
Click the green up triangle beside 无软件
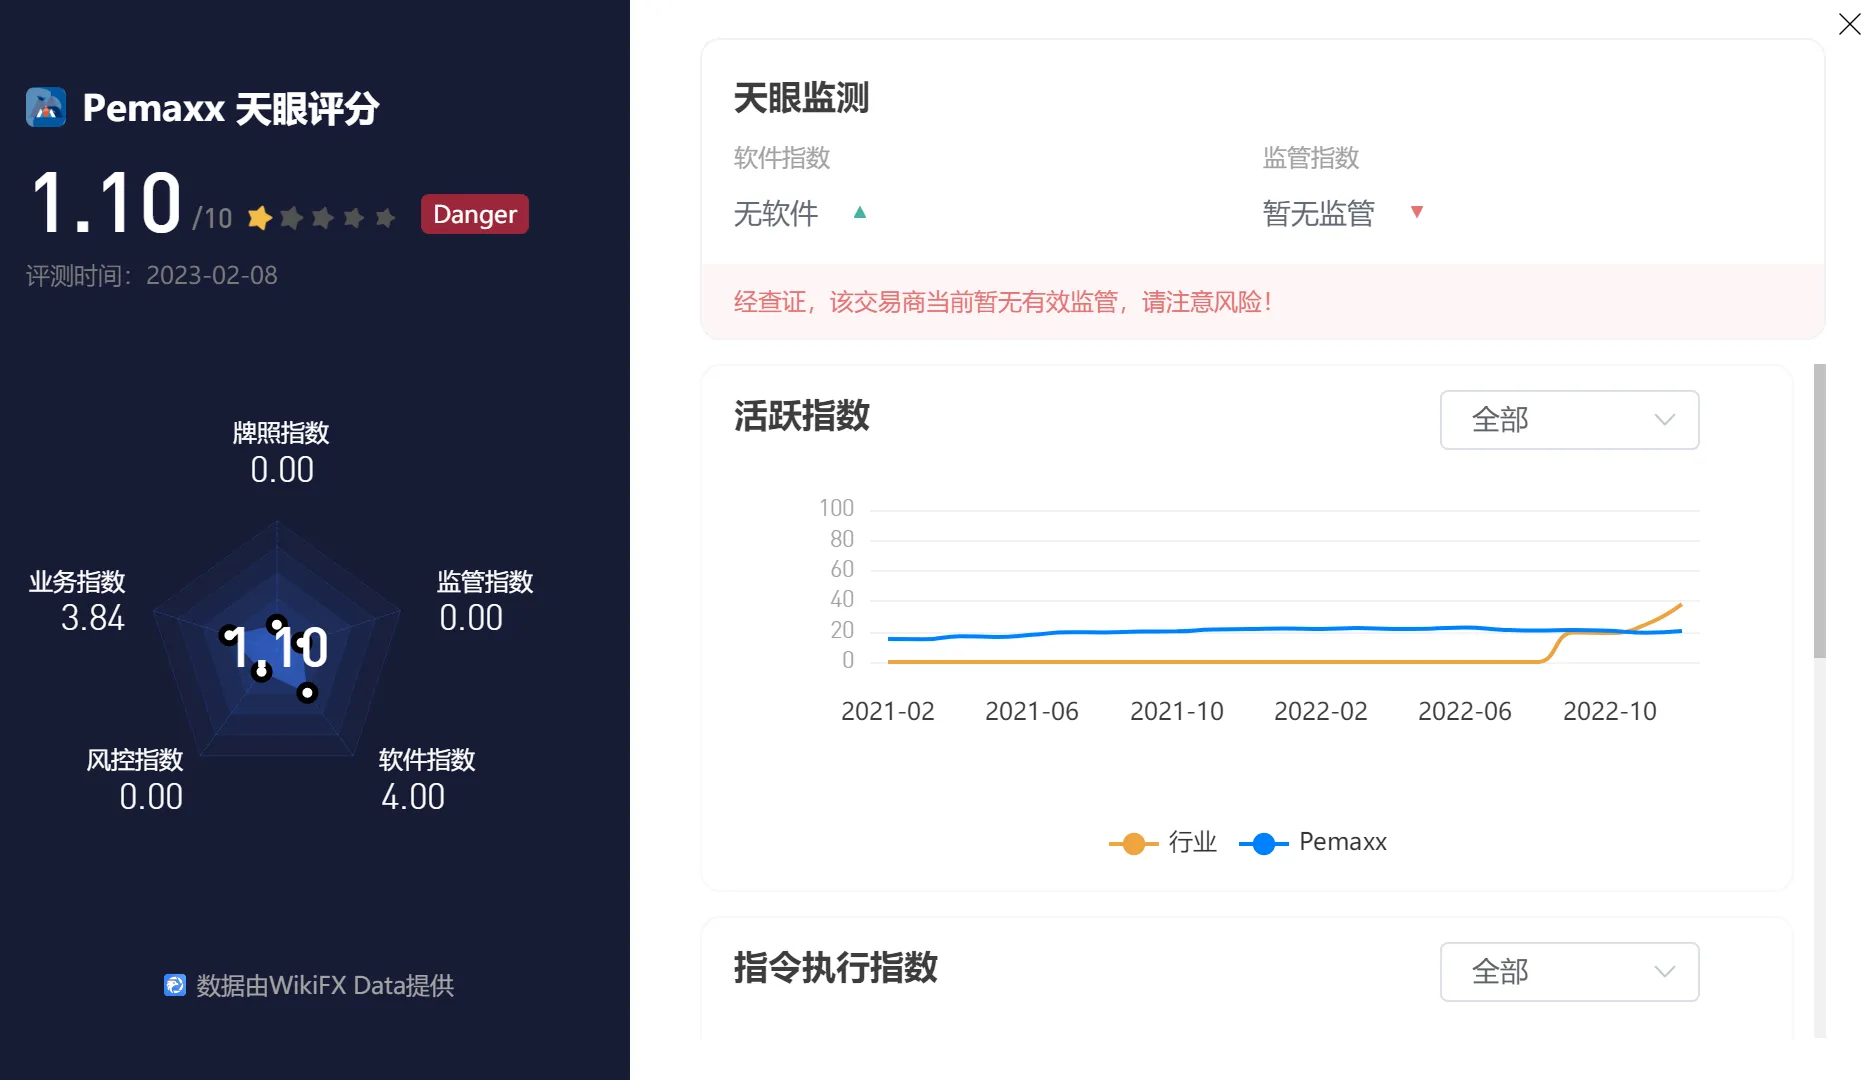859,212
